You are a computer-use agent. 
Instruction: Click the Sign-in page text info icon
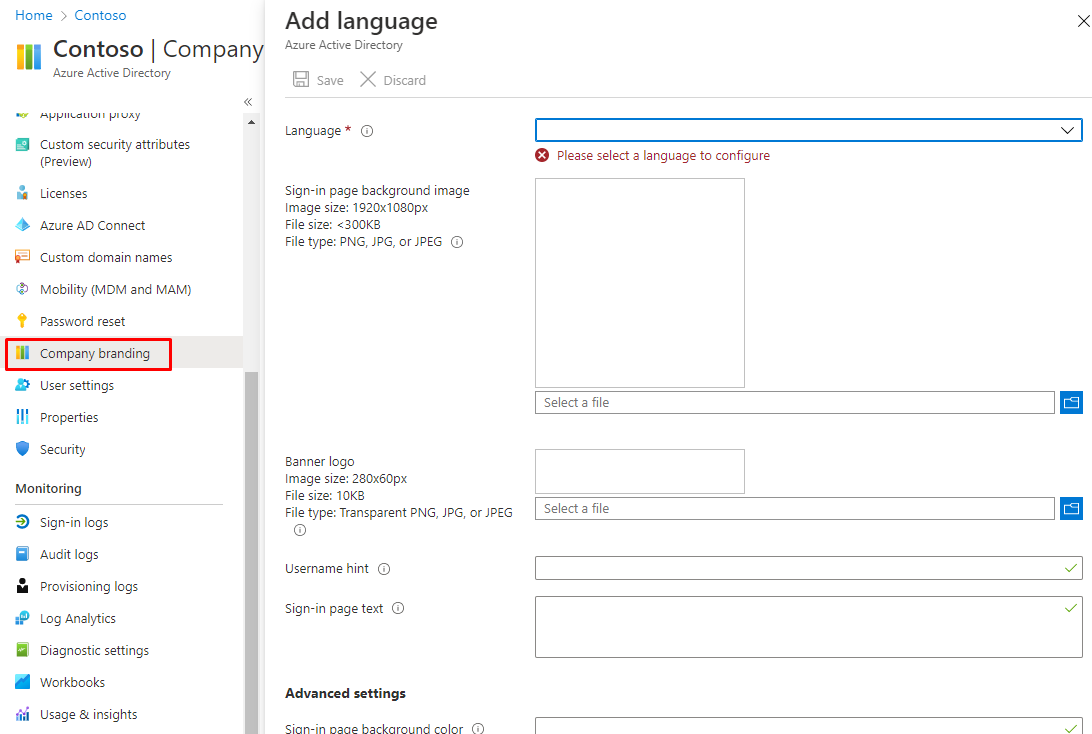tap(398, 608)
